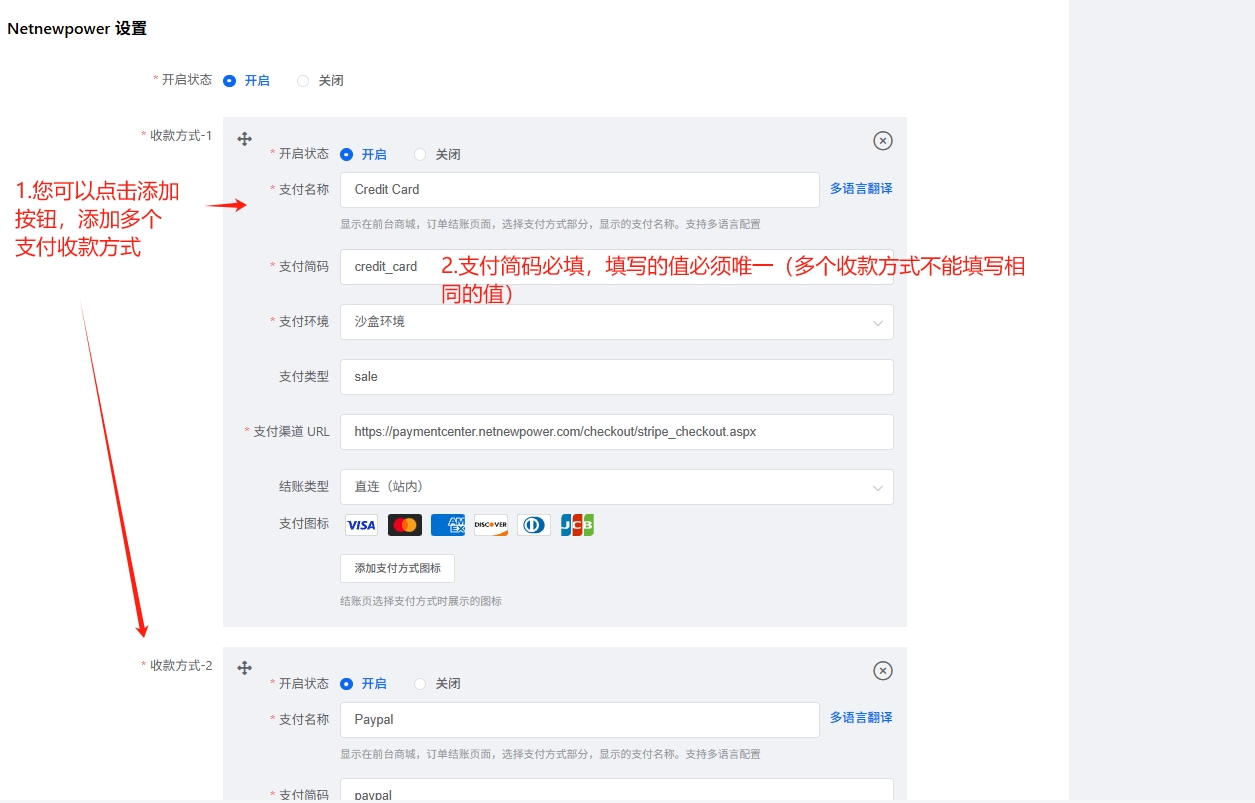Click the credit_card 支付简码 field
1255x803 pixels.
tap(616, 267)
